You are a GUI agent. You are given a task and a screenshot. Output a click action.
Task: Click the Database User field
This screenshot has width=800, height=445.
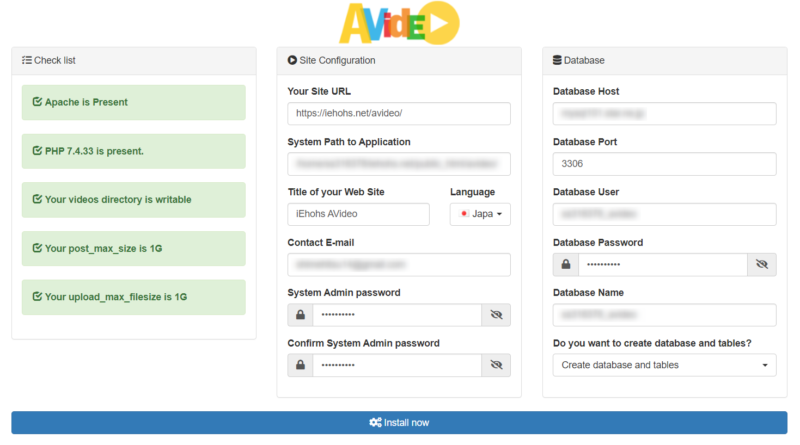point(664,214)
